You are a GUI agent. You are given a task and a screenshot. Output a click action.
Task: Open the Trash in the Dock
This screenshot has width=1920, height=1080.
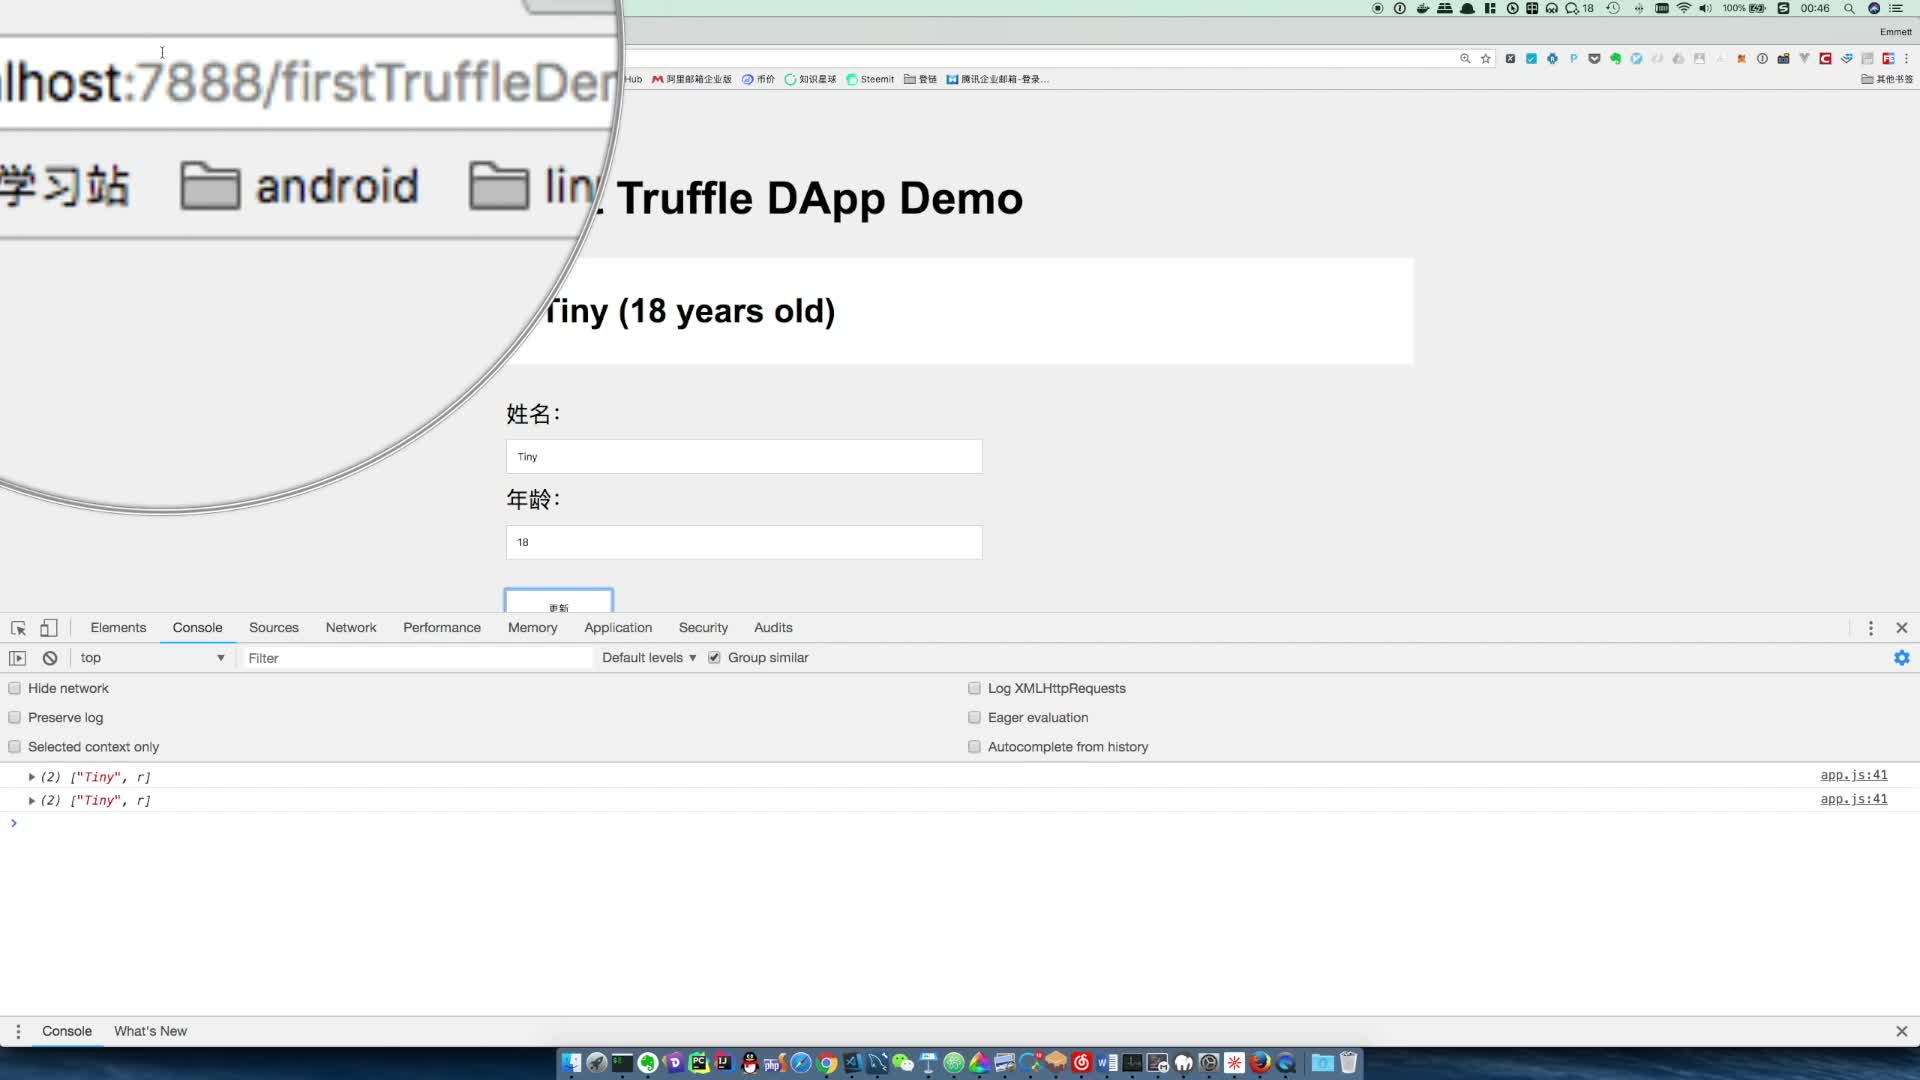1349,1063
